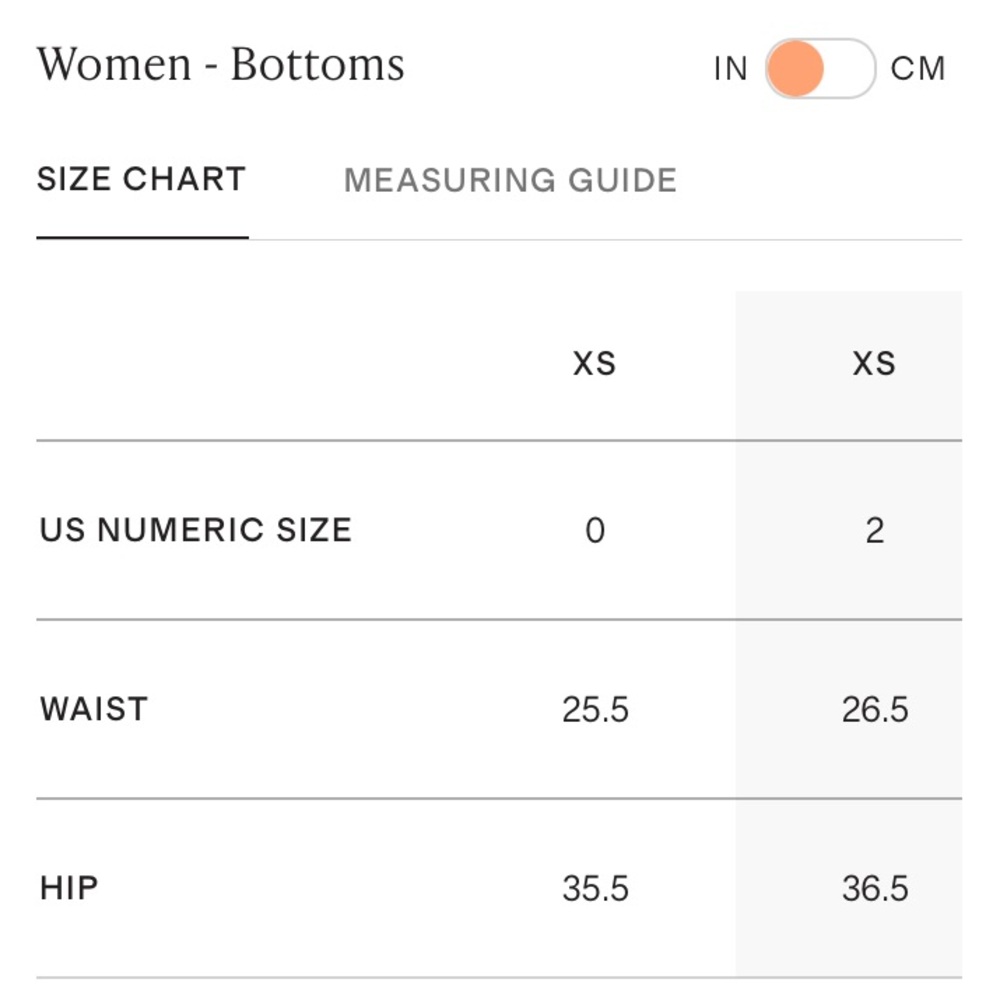Click the 36.5 hip measurement
The height and width of the screenshot is (1000, 1000).
875,888
